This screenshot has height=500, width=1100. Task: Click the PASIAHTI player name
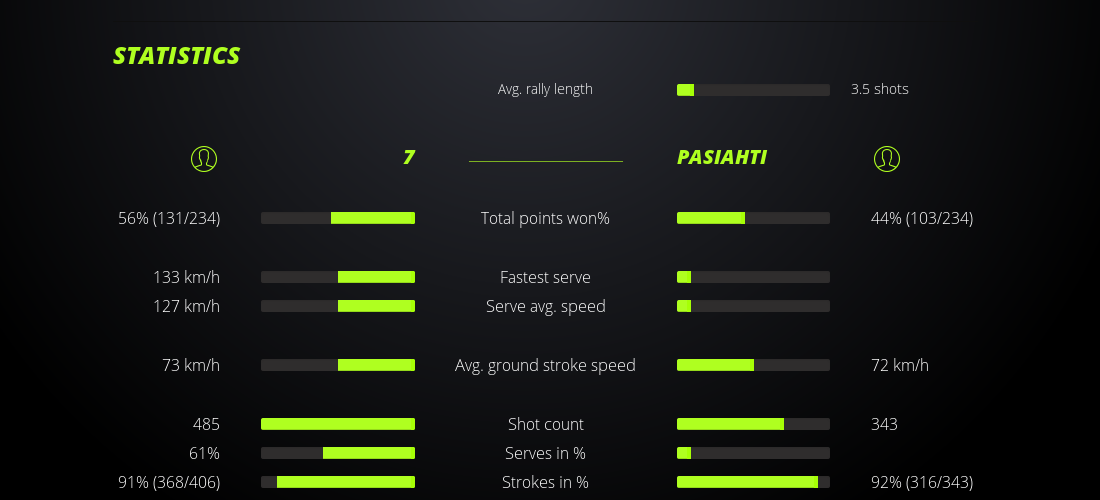click(x=722, y=157)
